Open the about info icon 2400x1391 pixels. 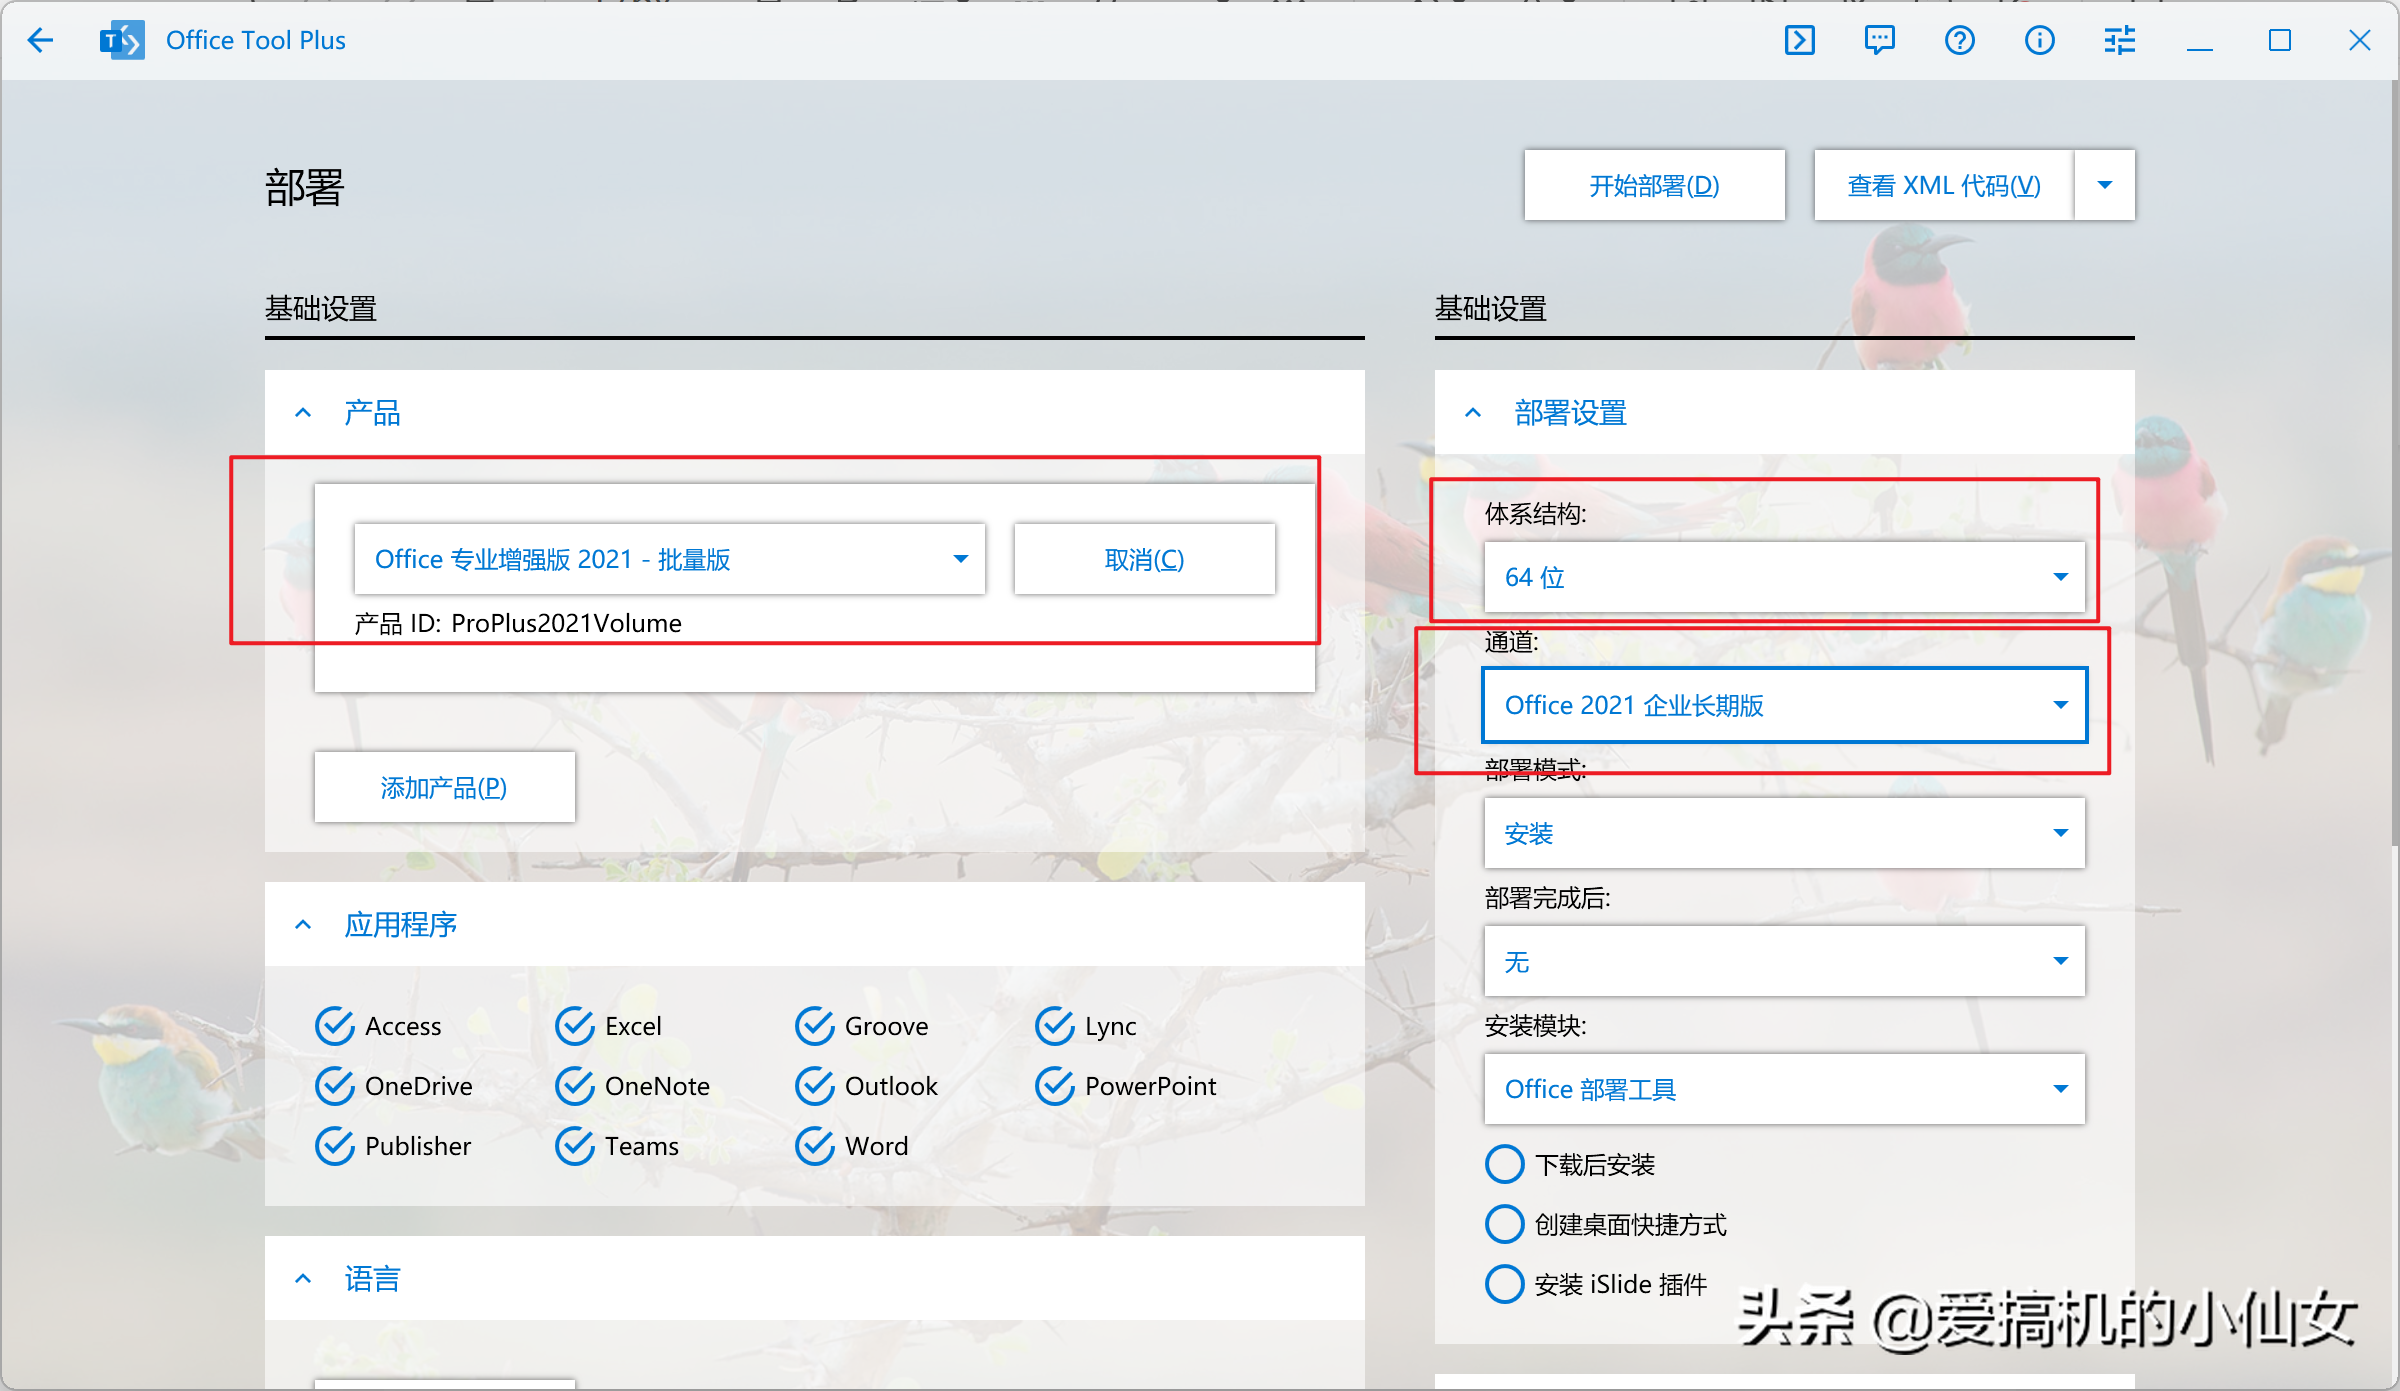pos(2040,40)
